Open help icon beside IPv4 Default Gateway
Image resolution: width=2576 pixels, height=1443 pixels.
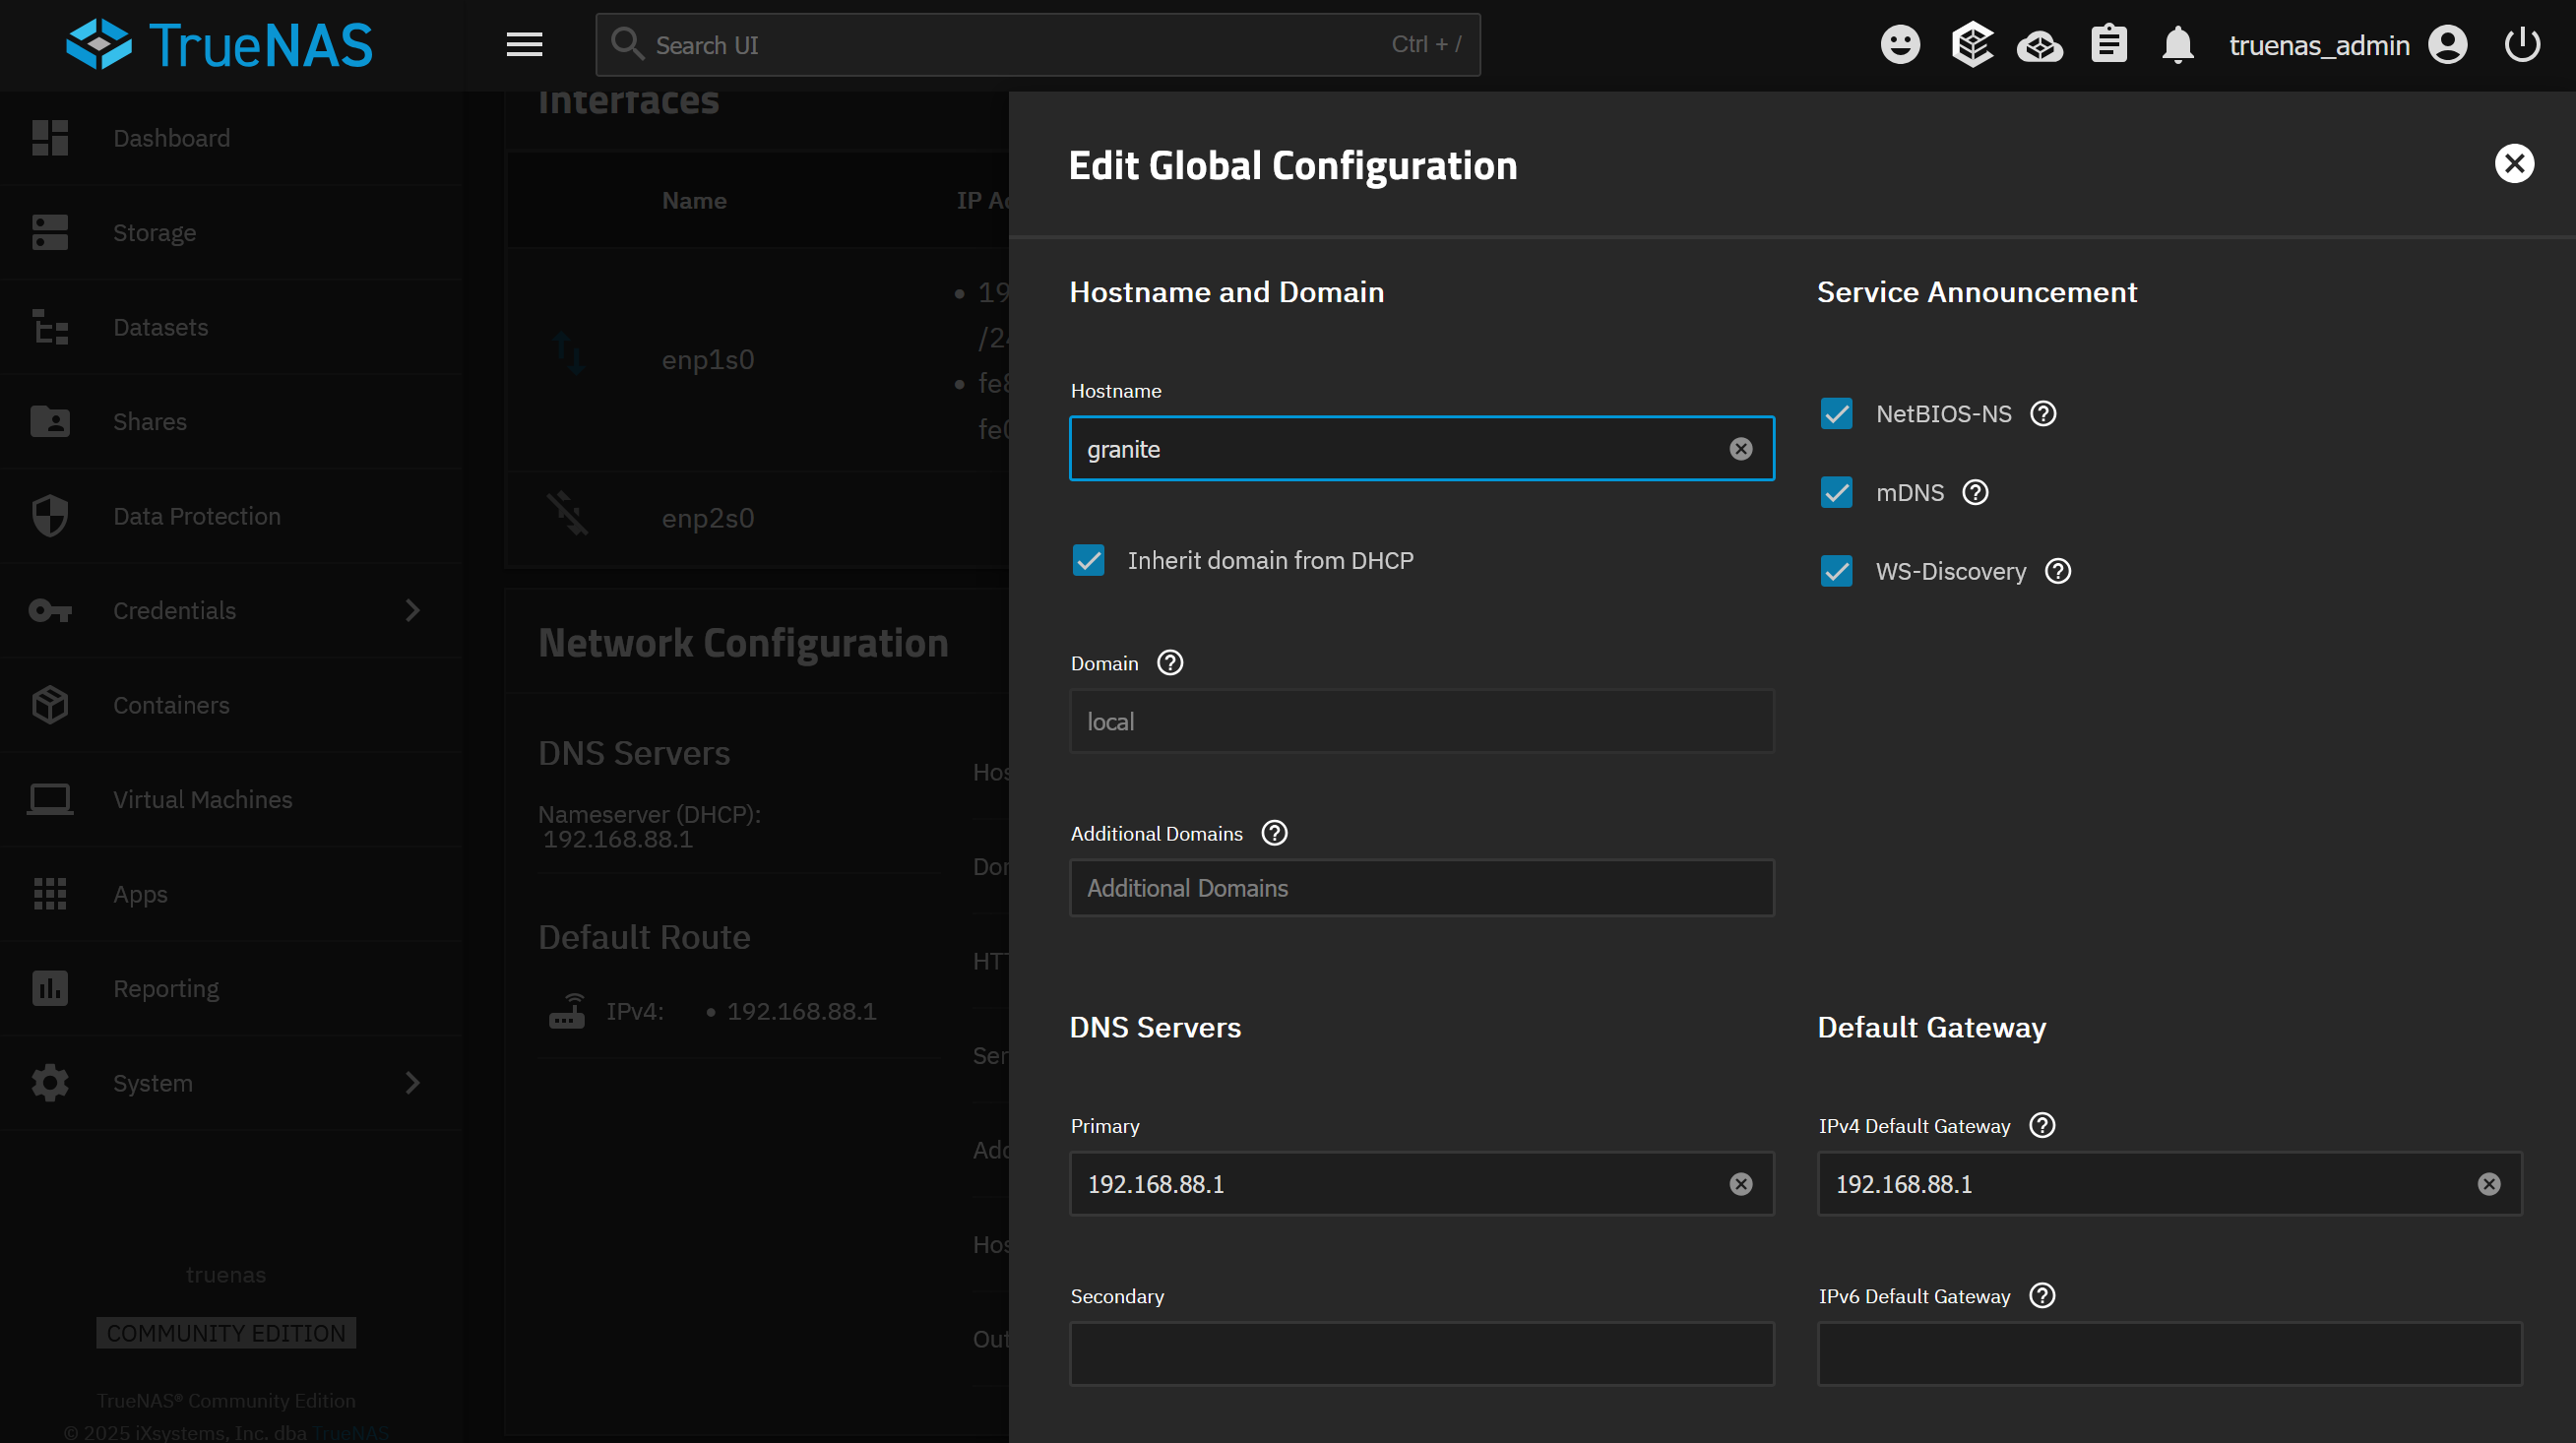point(2041,1125)
